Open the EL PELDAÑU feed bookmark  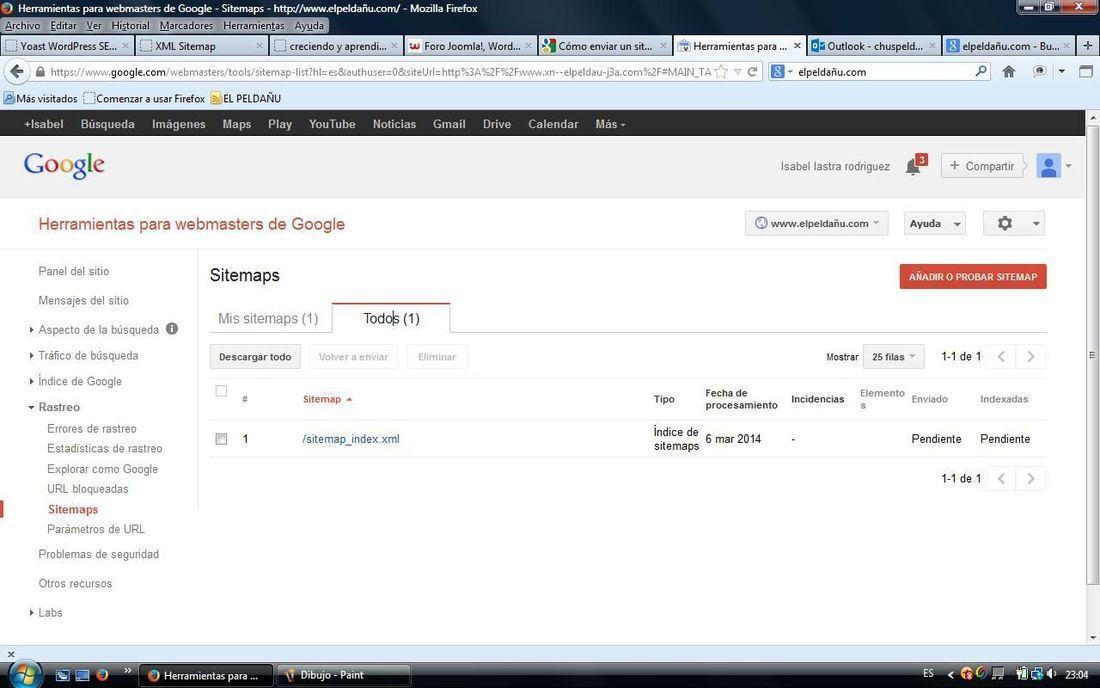(246, 98)
